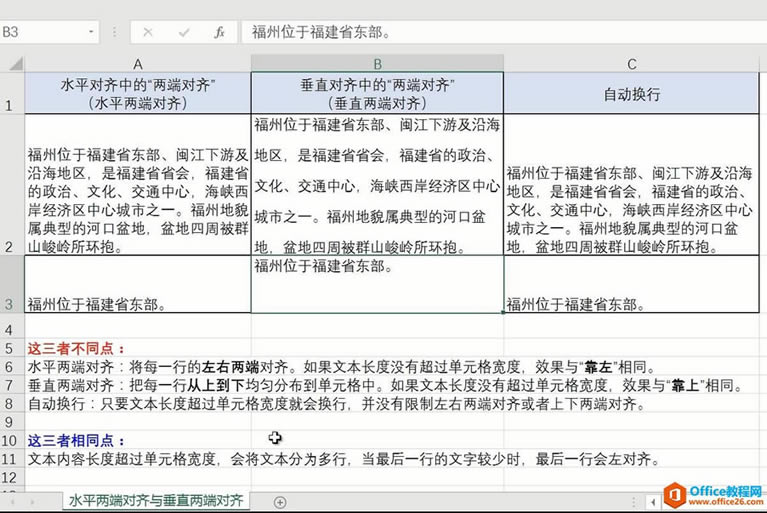Click the next sheet navigation arrow
The height and width of the screenshot is (513, 767).
pyautogui.click(x=32, y=502)
